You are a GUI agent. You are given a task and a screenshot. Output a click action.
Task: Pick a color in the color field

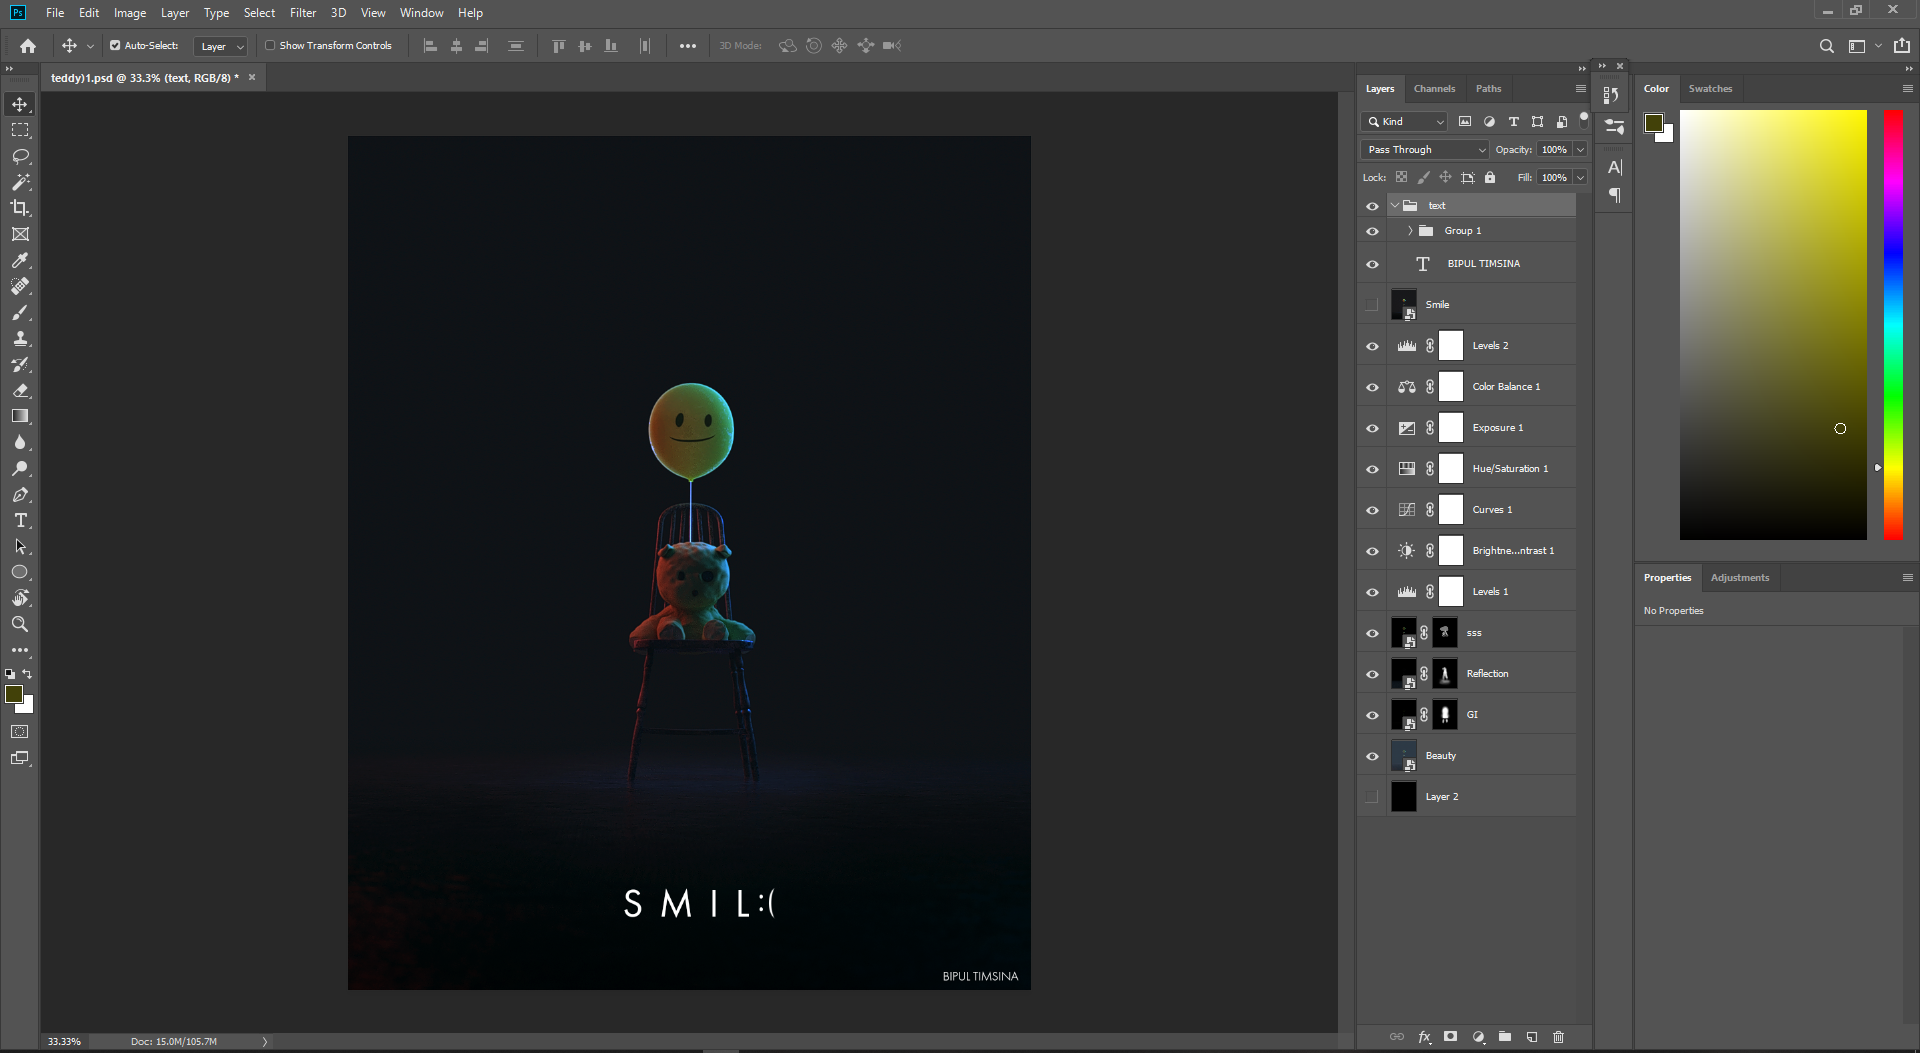(1773, 325)
